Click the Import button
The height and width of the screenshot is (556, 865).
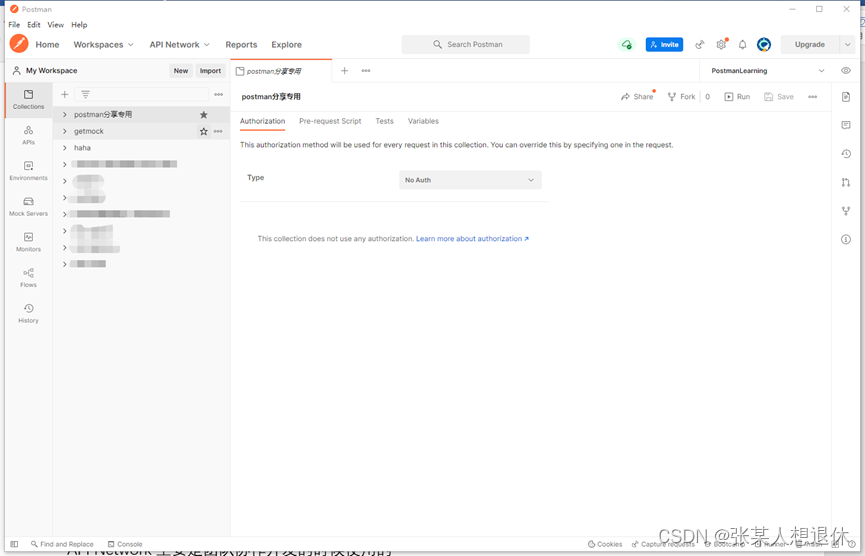tap(210, 71)
